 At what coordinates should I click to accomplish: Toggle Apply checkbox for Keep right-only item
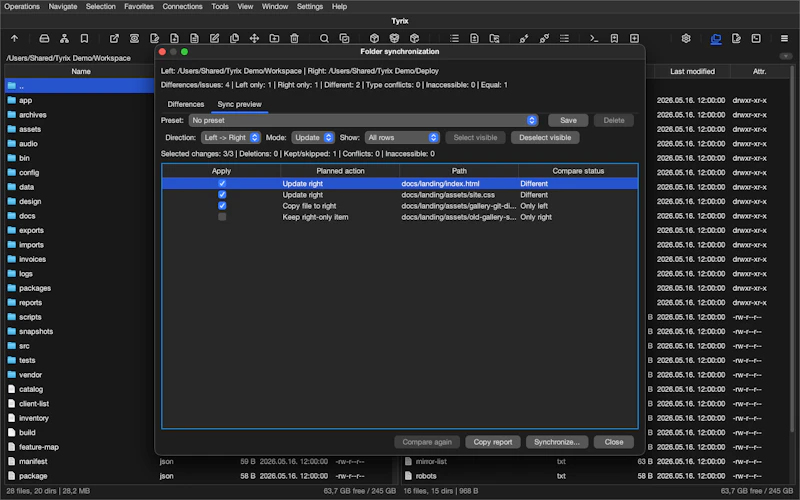pos(222,217)
